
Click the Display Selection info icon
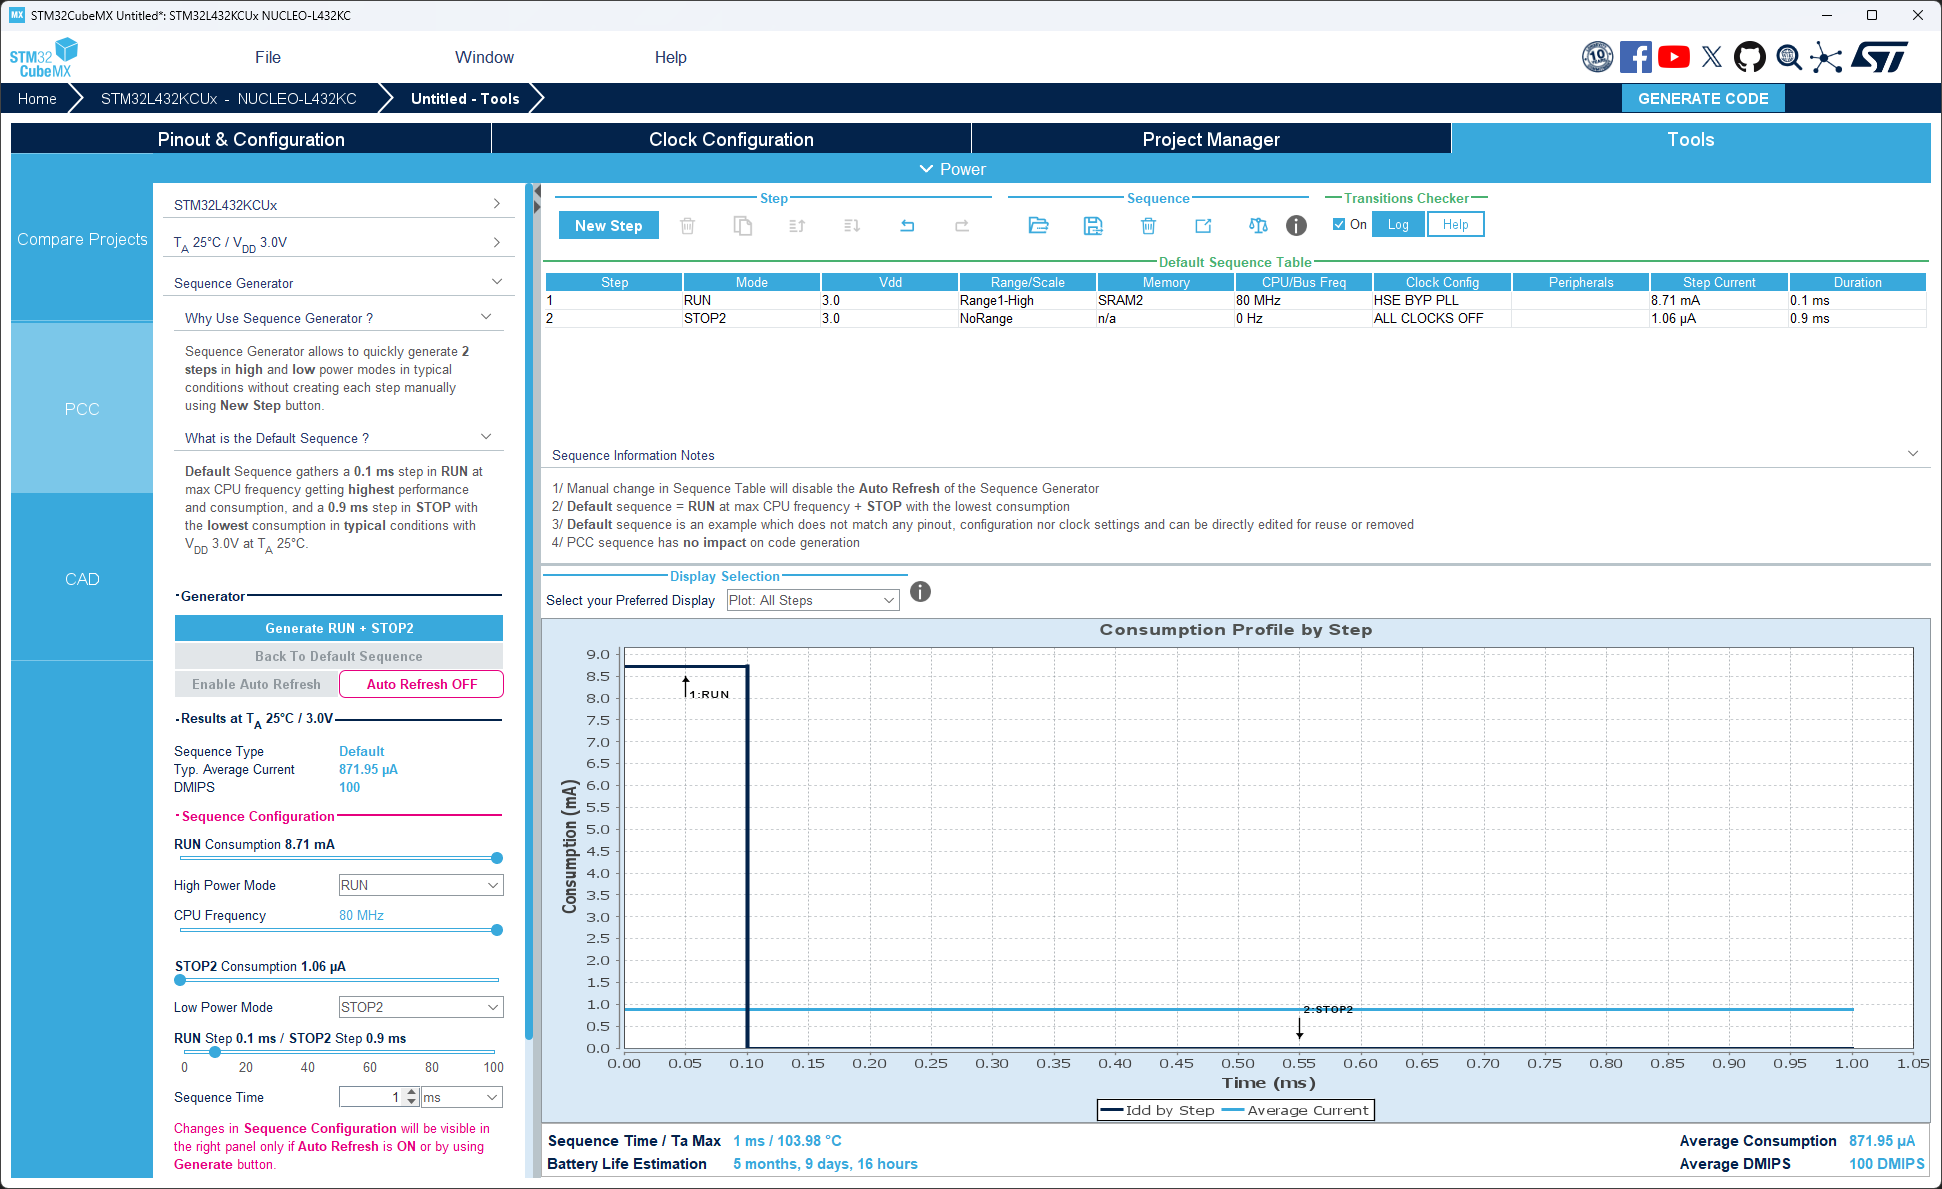(x=920, y=592)
